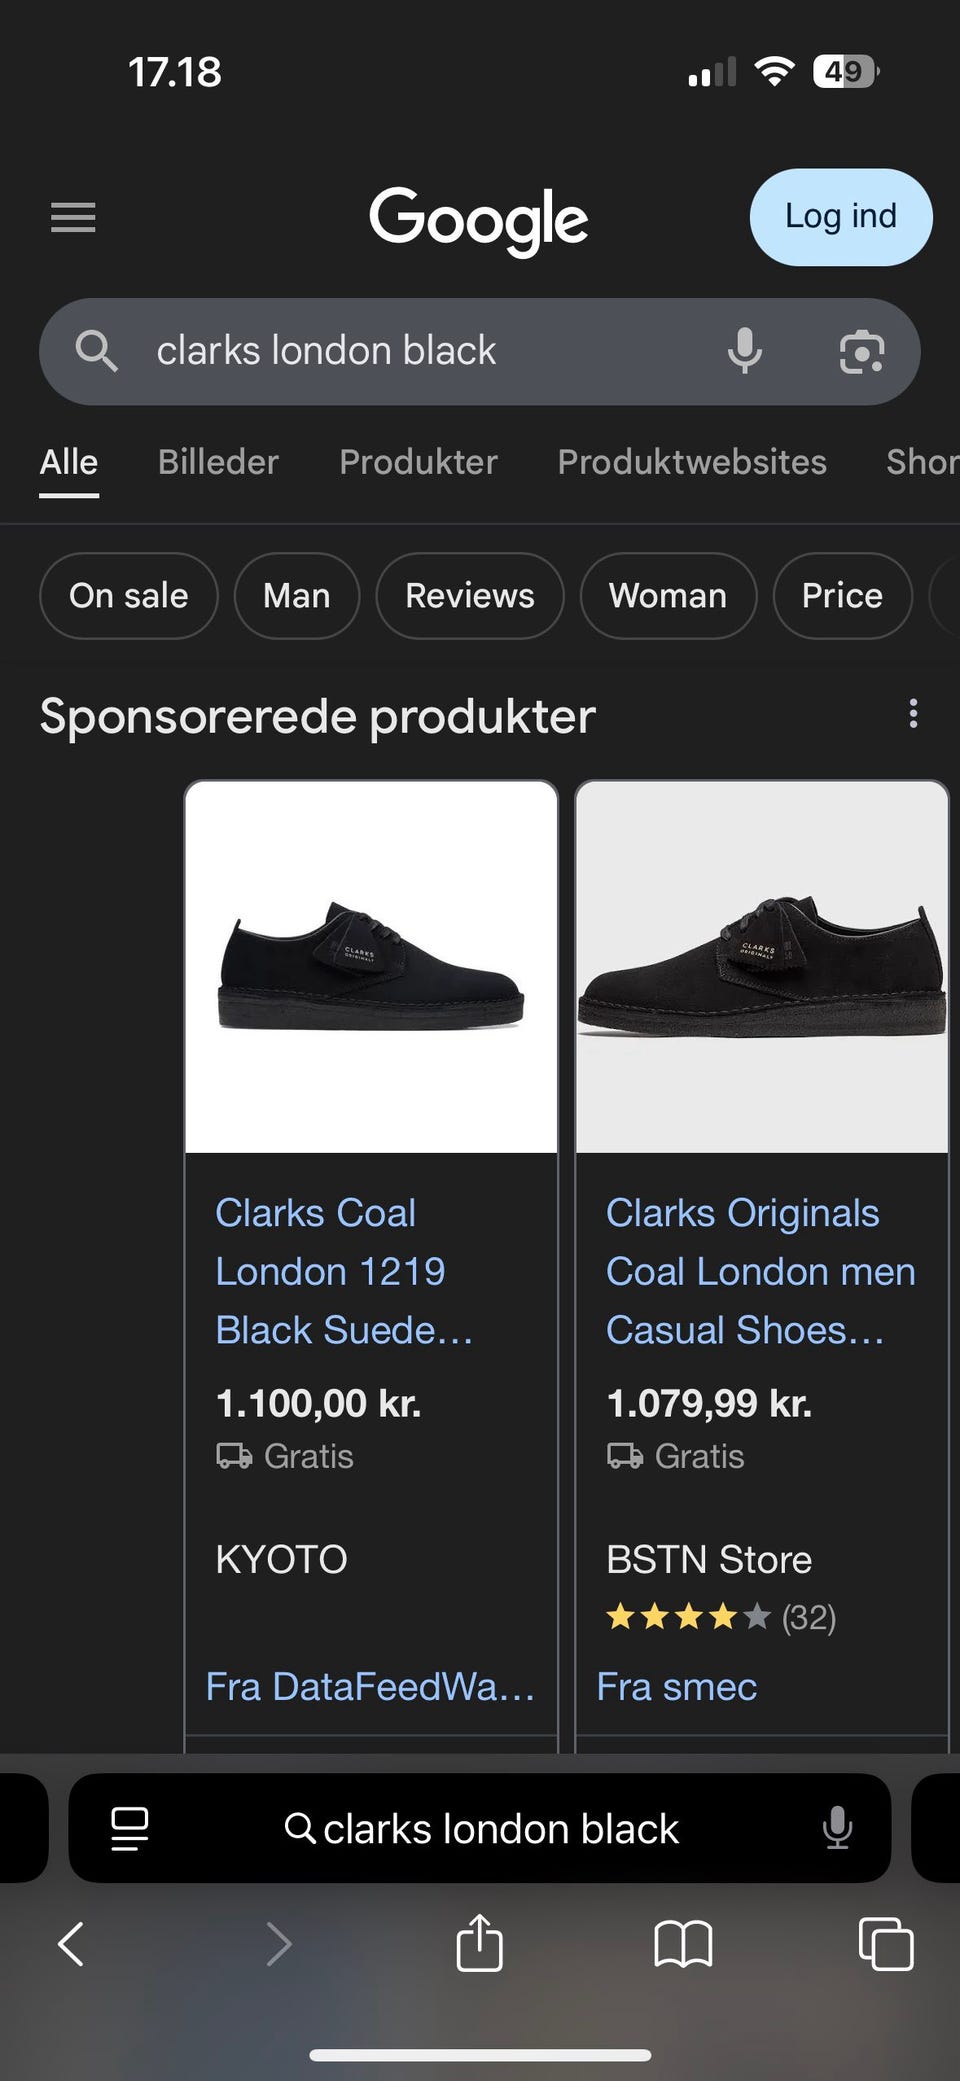Expand the Price filter chip

pyautogui.click(x=842, y=596)
